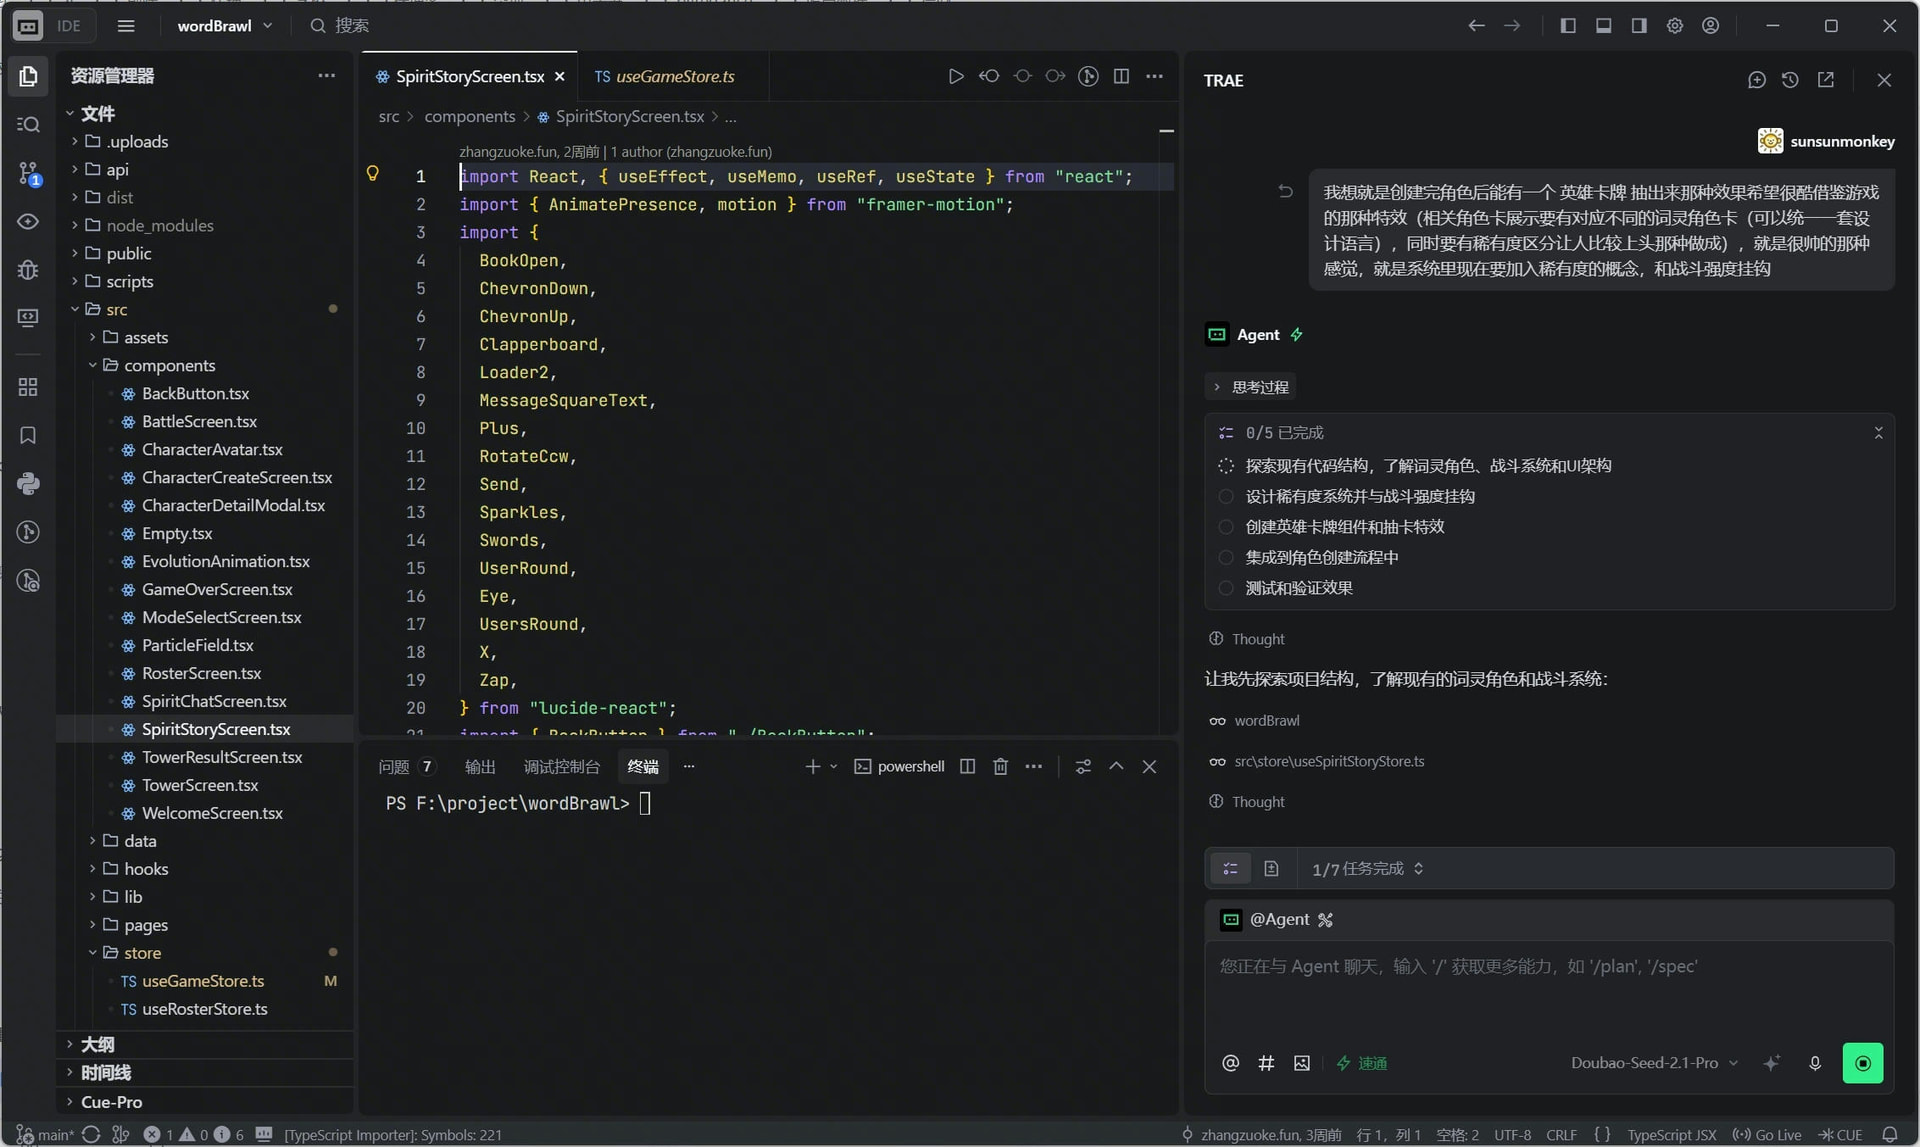Open Source Control with one pending change
The image size is (1920, 1147).
coord(28,173)
